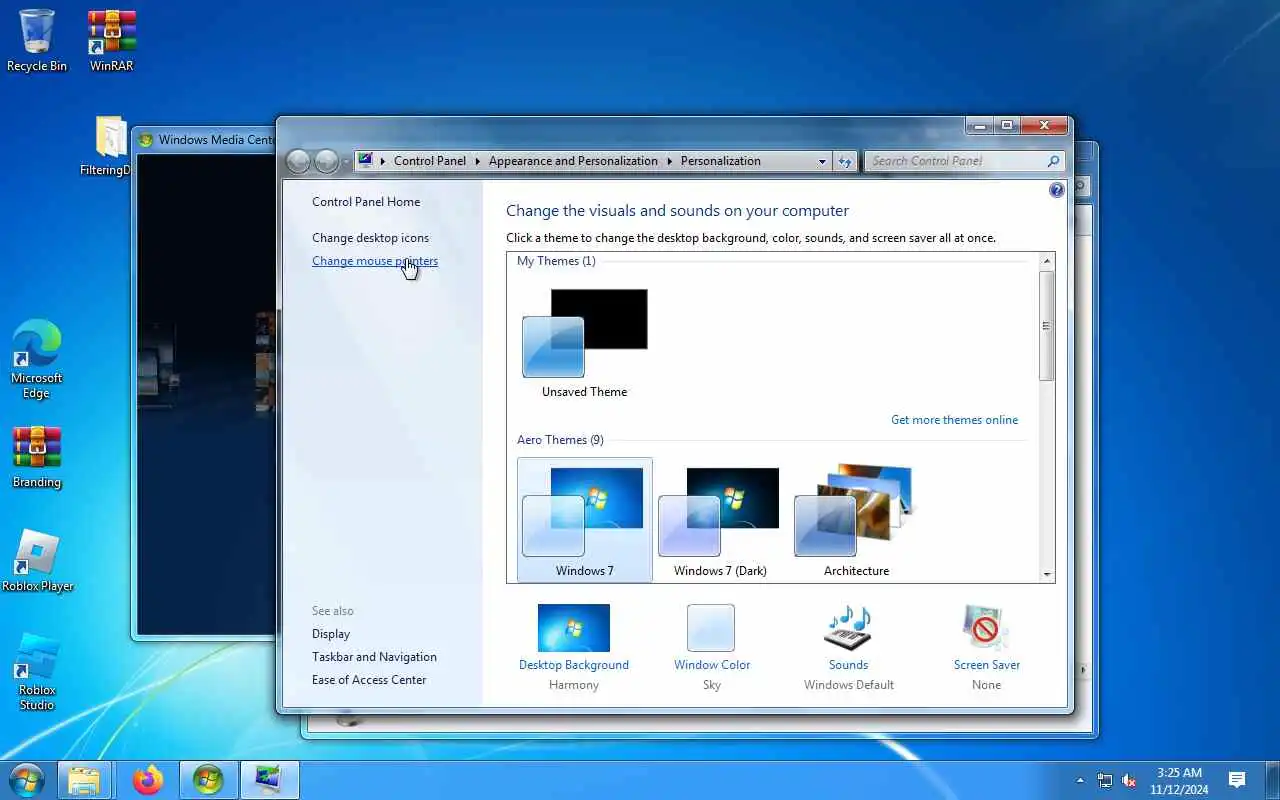Expand the arrow after Control Panel breadcrumb
Image resolution: width=1280 pixels, height=800 pixels.
point(477,161)
